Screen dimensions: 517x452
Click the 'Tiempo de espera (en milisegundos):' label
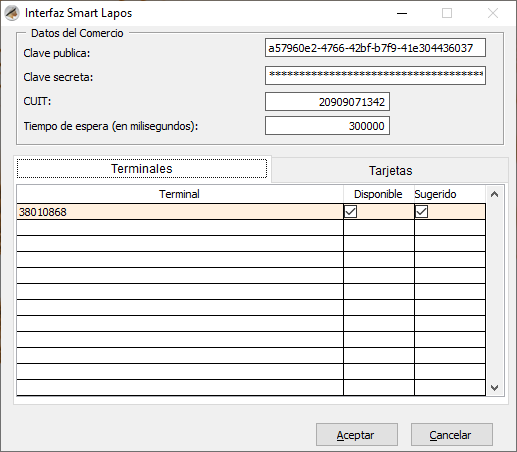pos(111,126)
